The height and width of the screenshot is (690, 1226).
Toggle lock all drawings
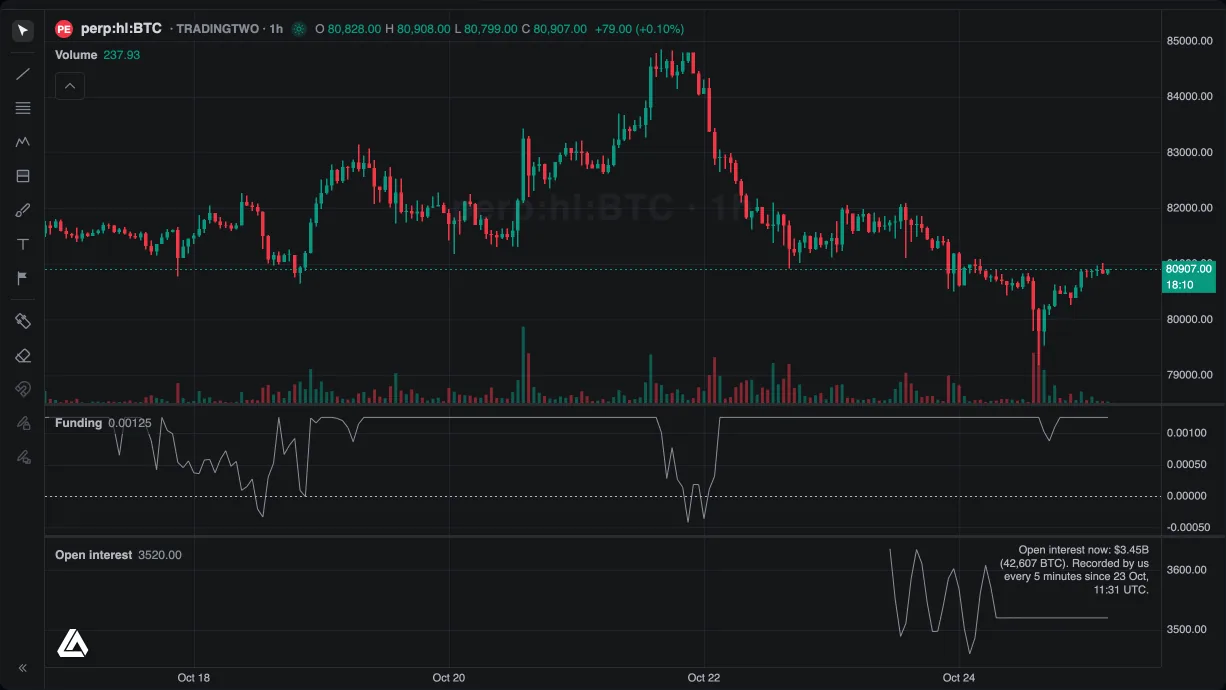23,423
